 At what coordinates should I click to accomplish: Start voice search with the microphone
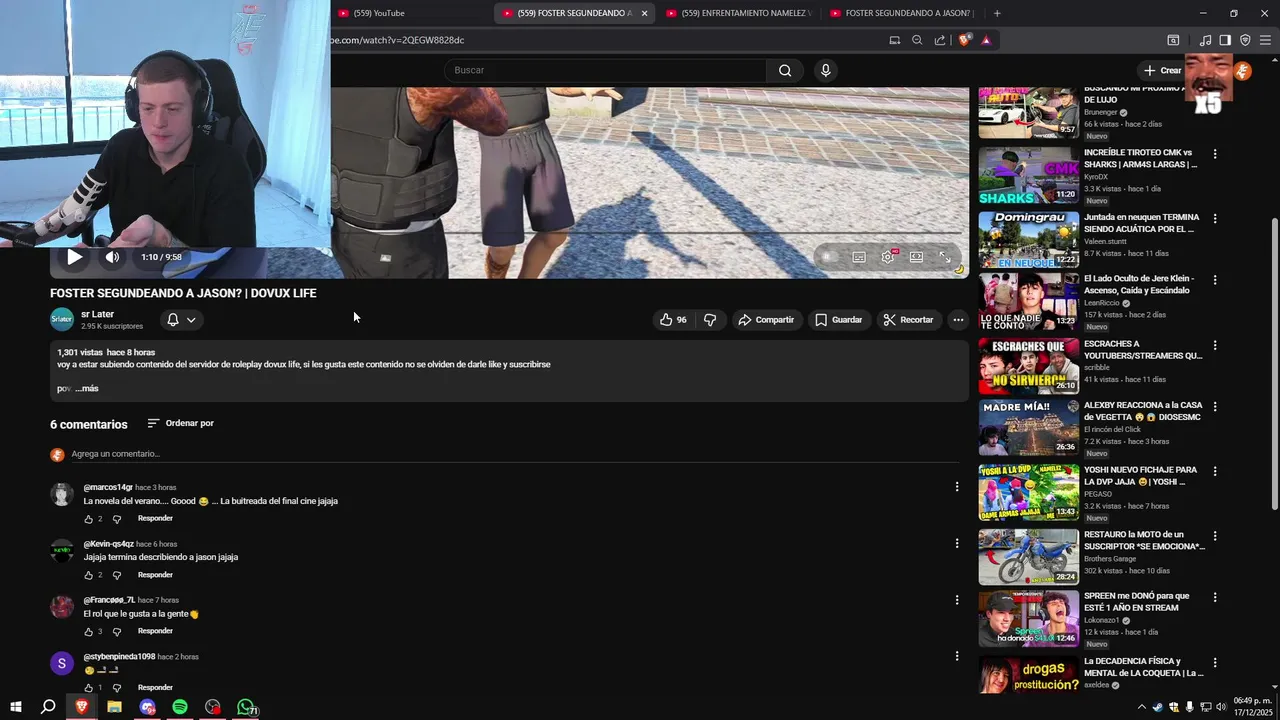(825, 70)
